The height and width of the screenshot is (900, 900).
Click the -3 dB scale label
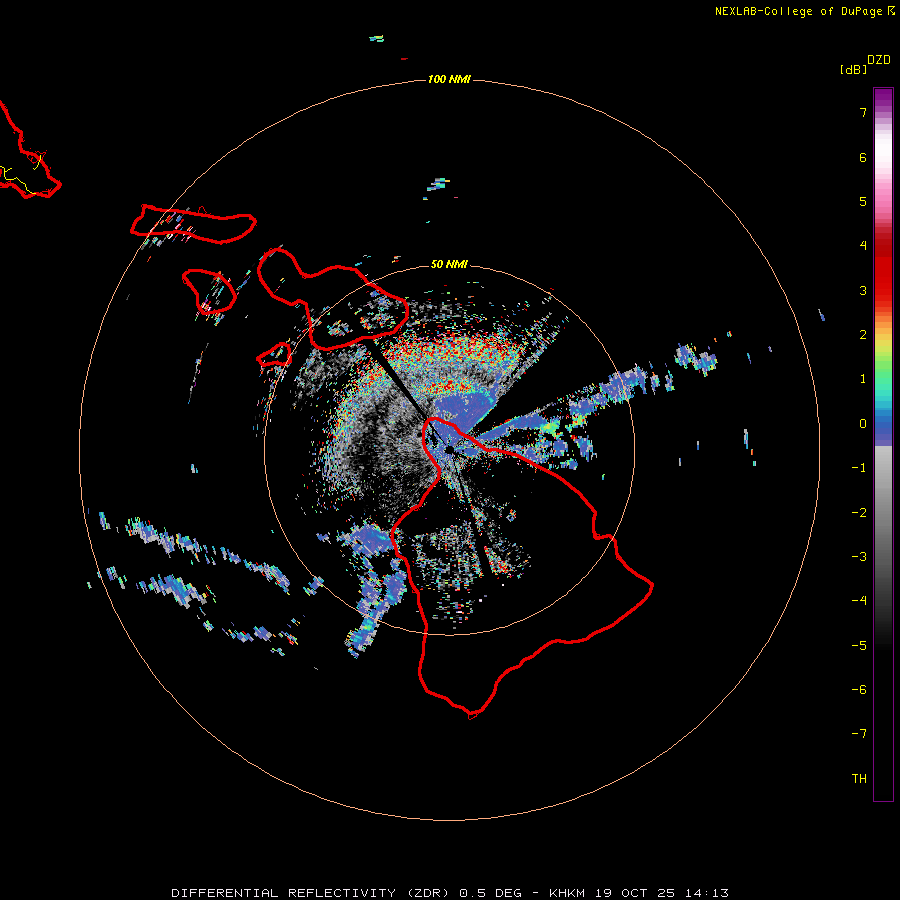[x=859, y=557]
